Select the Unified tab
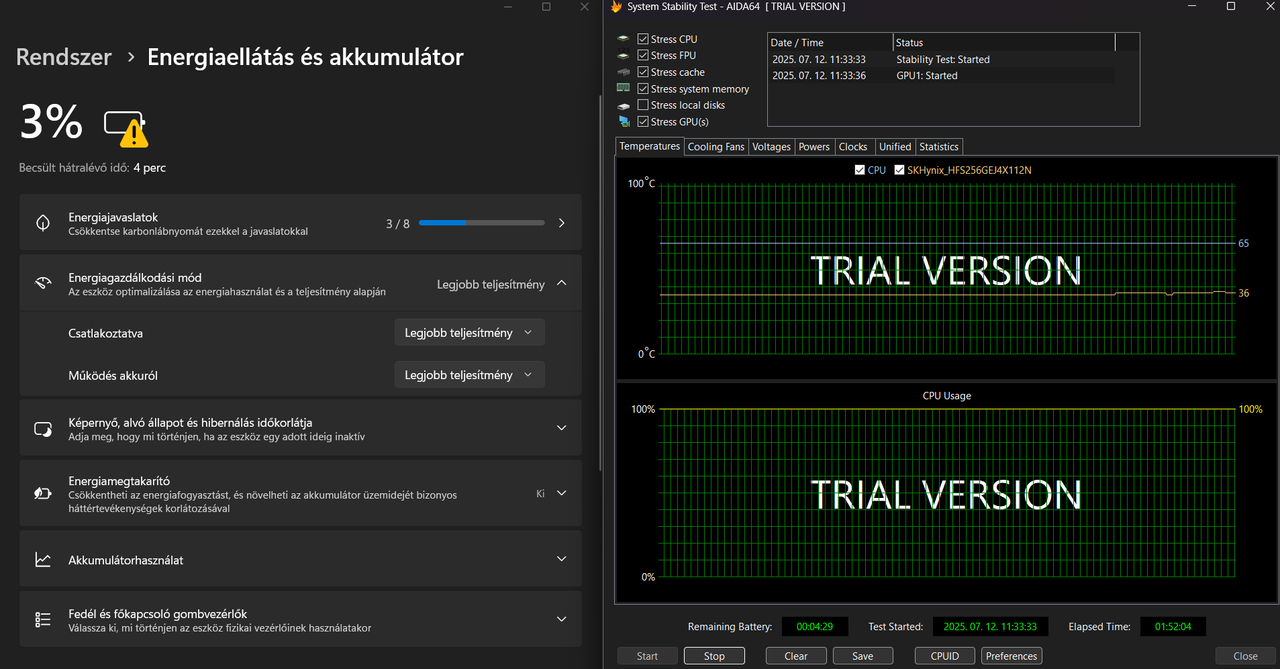The width and height of the screenshot is (1280, 669). point(895,147)
